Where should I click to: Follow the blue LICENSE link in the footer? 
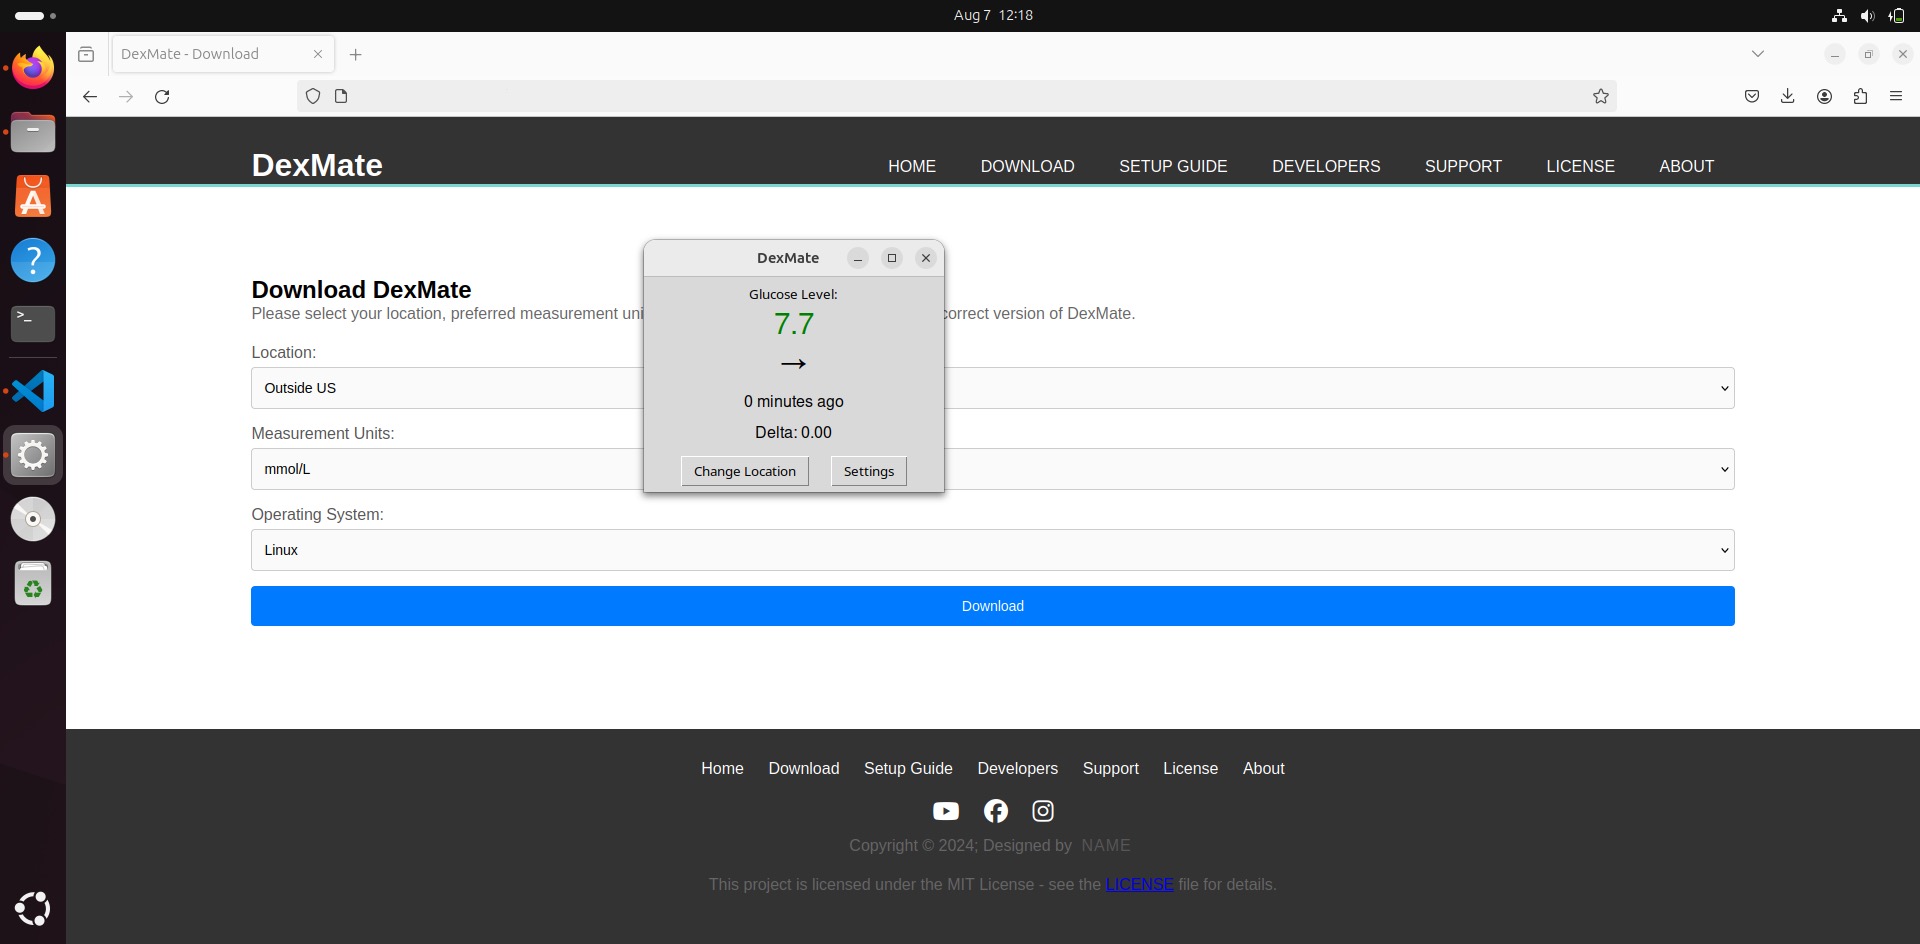point(1139,884)
